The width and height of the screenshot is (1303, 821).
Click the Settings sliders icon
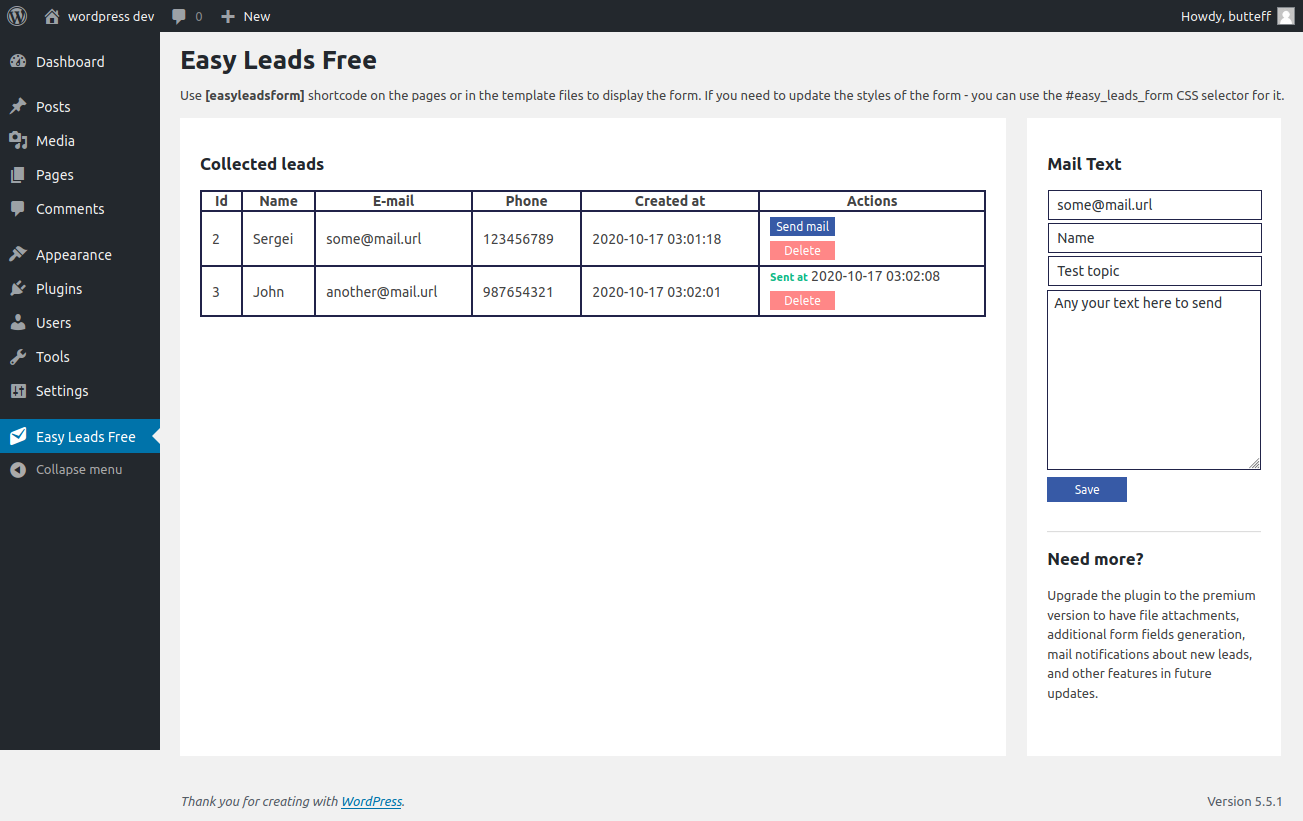18,391
